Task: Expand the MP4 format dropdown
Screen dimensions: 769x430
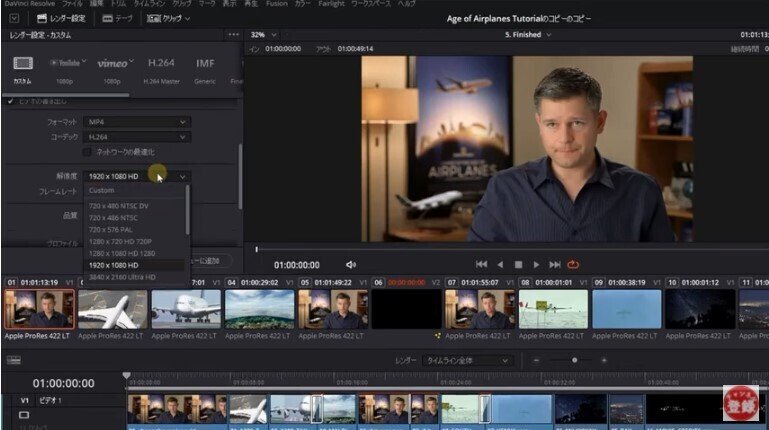Action: click(136, 122)
